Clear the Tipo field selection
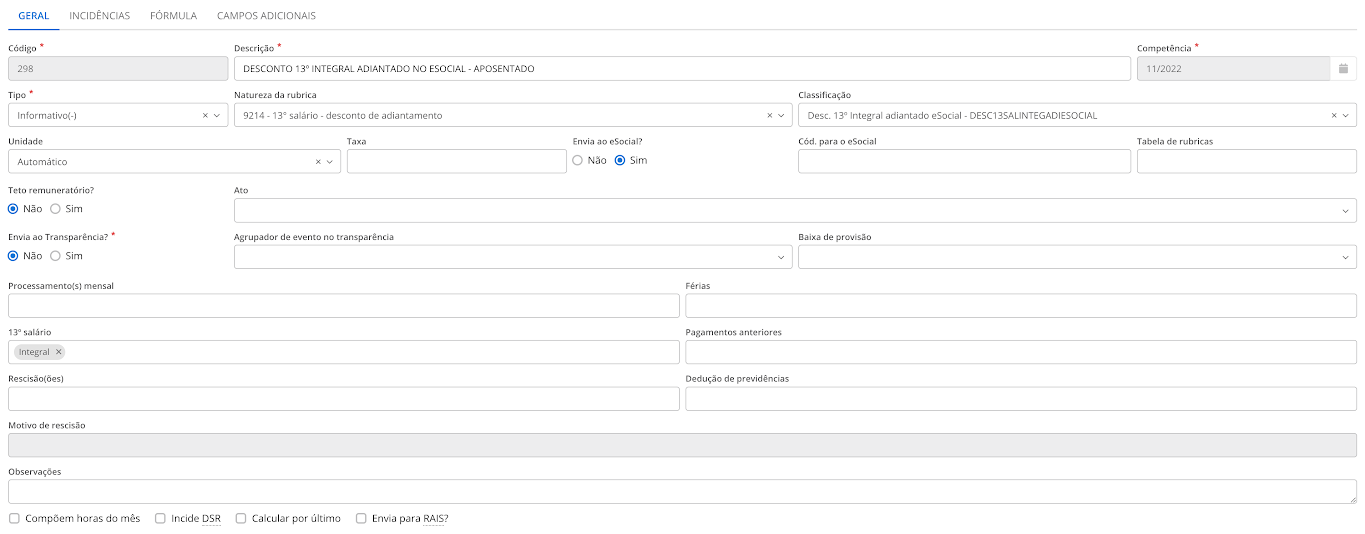 [205, 115]
